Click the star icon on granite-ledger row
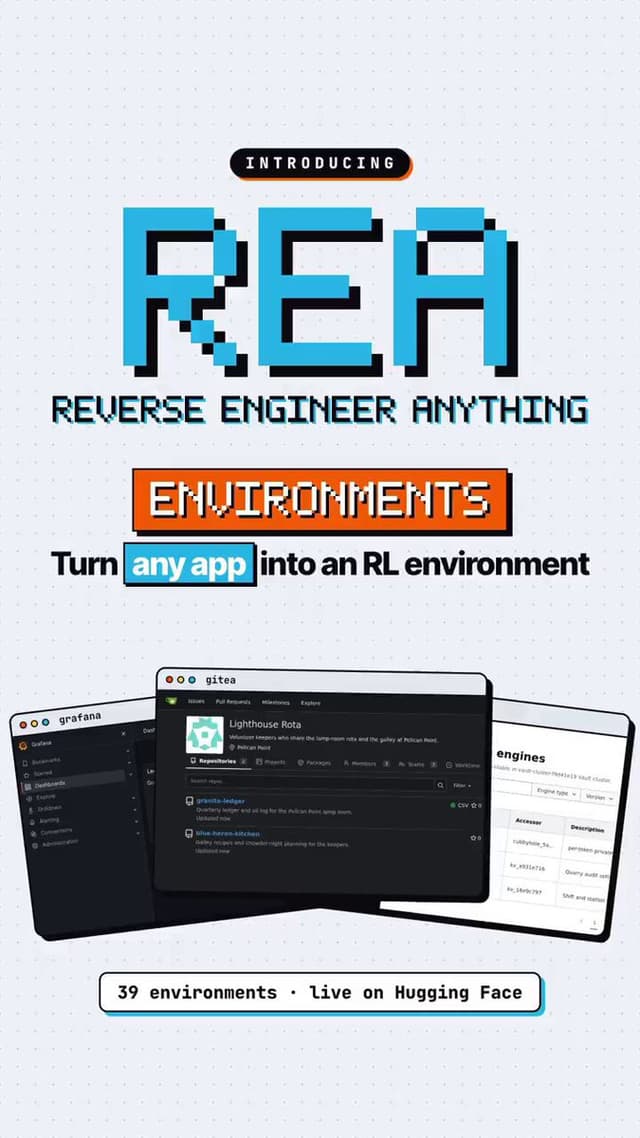The image size is (640, 1138). [474, 806]
